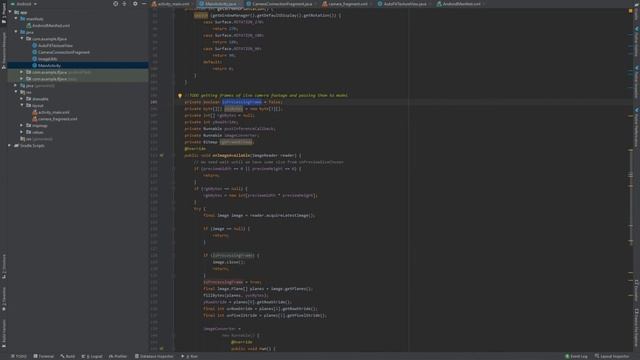Expand the test package node
640x360 pixels.
(22, 79)
